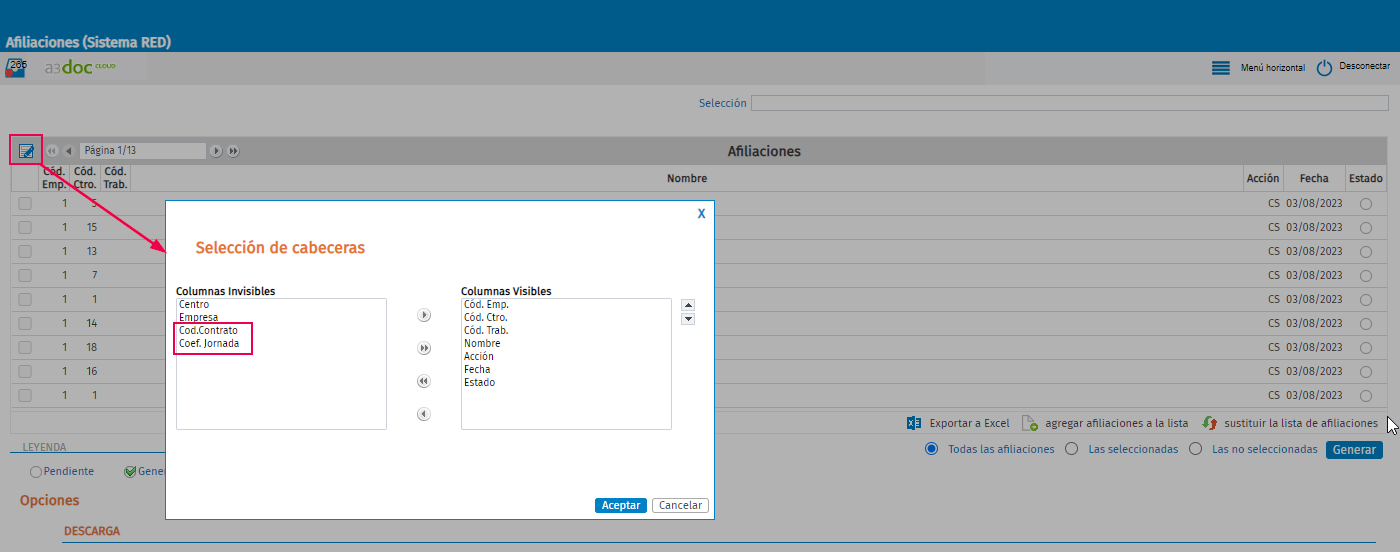Select Cód. Emp. in Columnas Visibles list

tap(486, 304)
